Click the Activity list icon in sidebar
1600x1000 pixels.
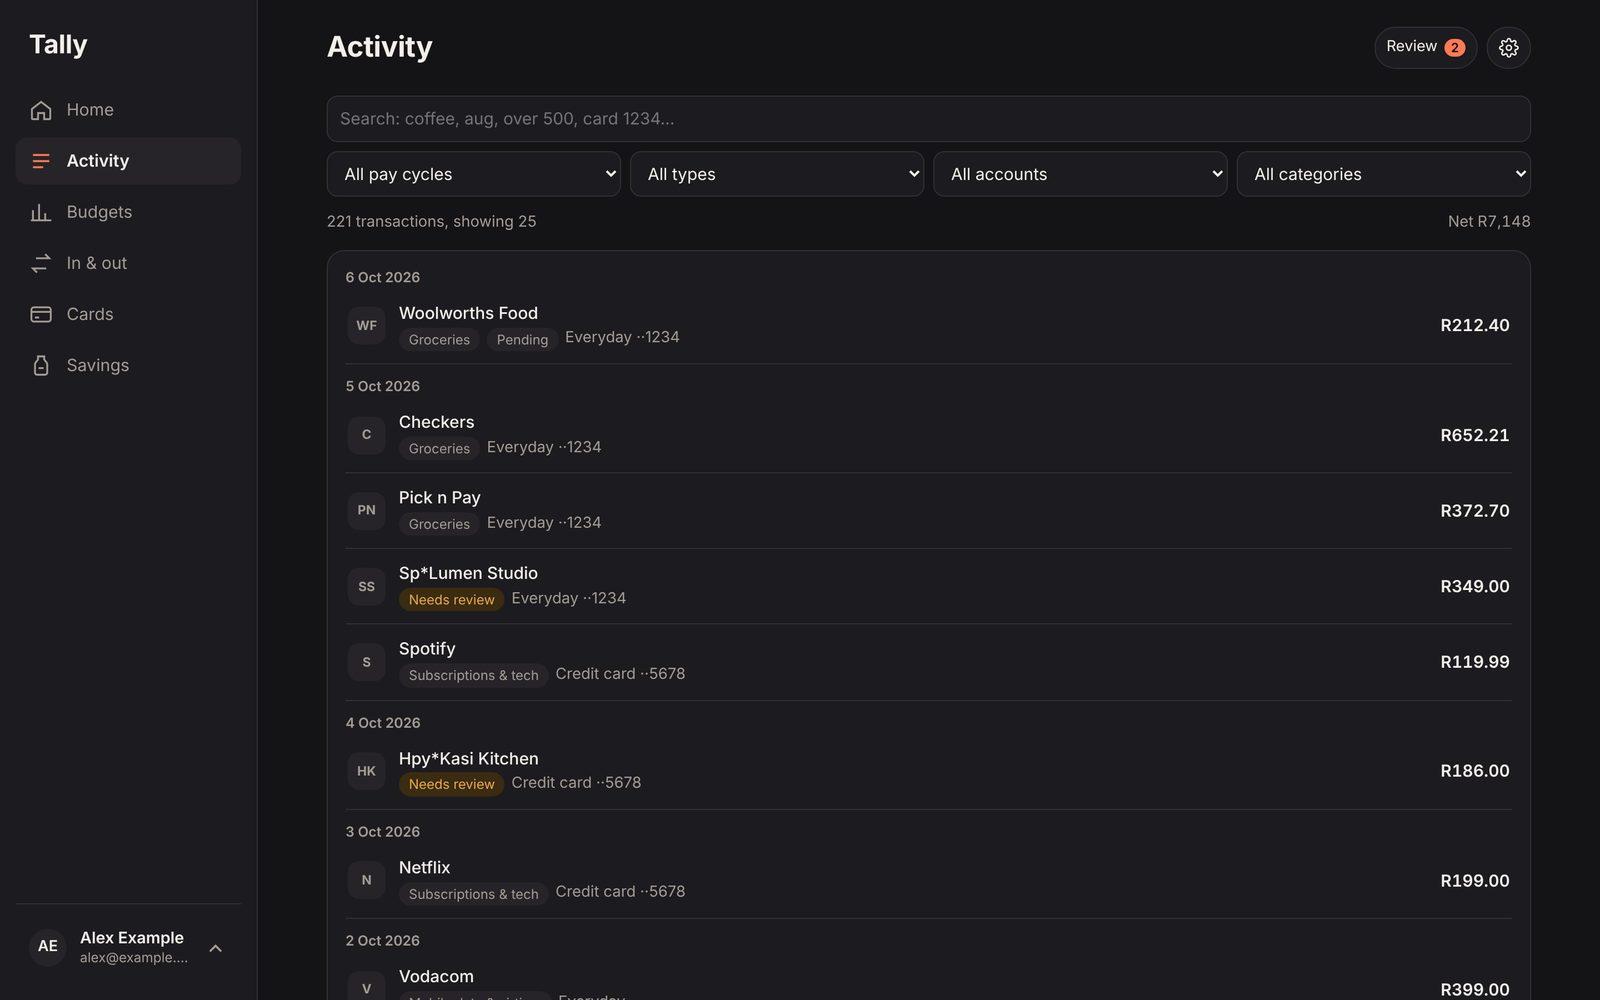click(x=41, y=161)
